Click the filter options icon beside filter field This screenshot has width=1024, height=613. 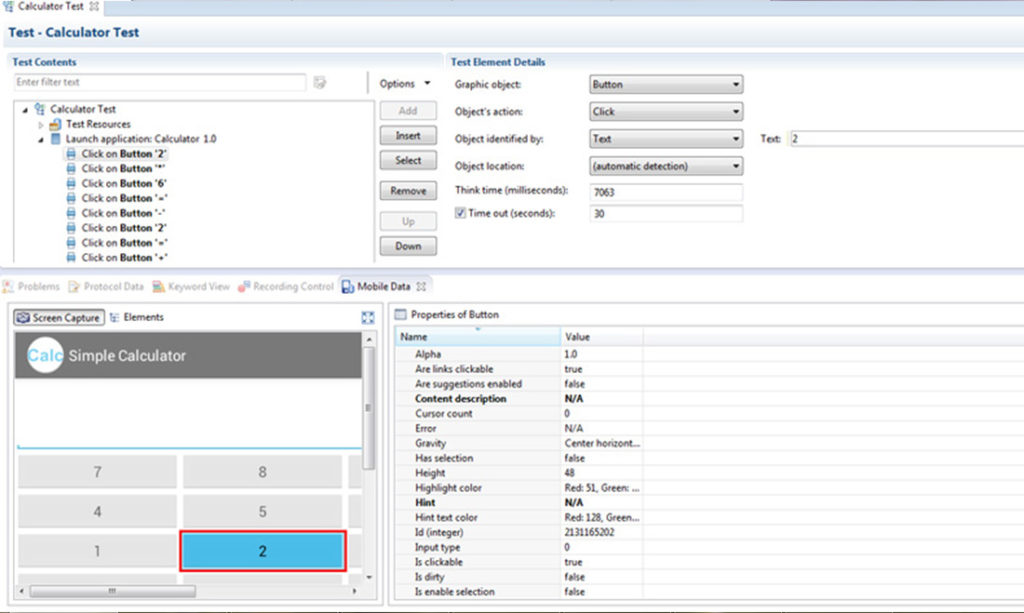pyautogui.click(x=319, y=83)
